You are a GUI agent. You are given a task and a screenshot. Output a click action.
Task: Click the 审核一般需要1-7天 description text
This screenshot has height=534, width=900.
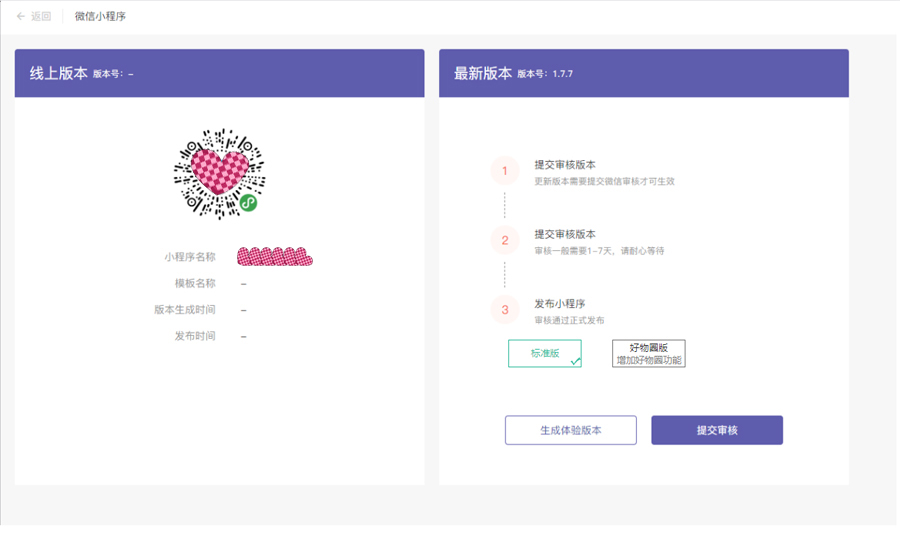coord(599,251)
